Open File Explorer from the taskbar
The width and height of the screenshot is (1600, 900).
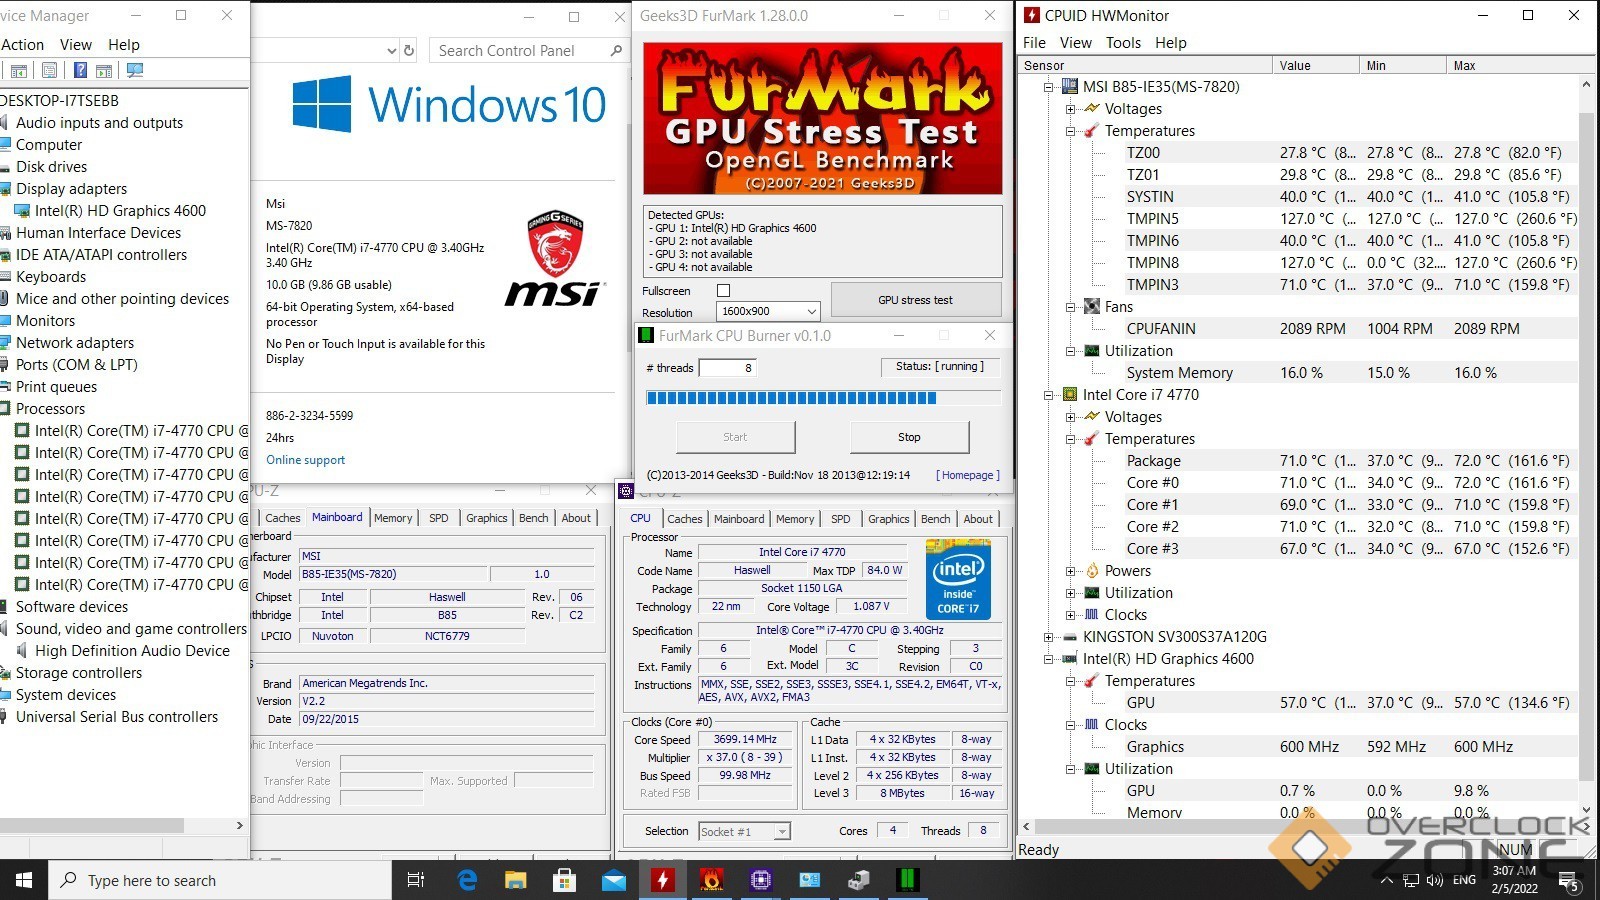tap(515, 880)
